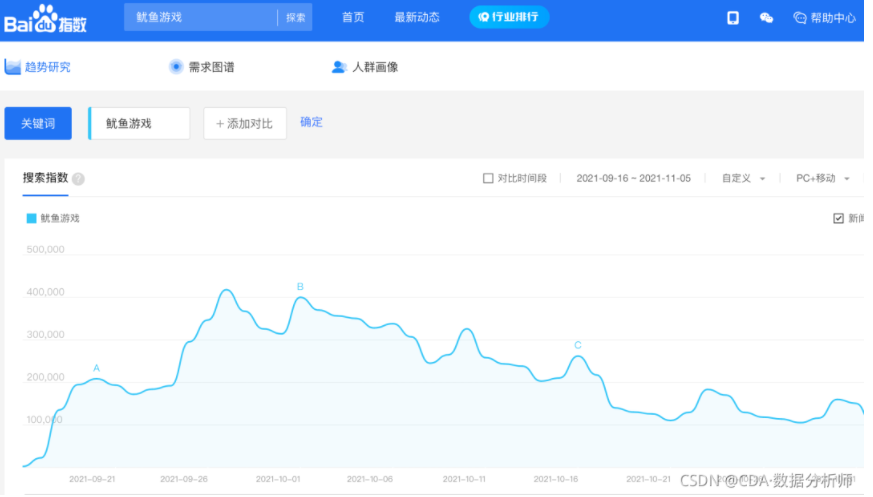Open the WeChat icon in header
Image resolution: width=873 pixels, height=497 pixels.
[766, 18]
